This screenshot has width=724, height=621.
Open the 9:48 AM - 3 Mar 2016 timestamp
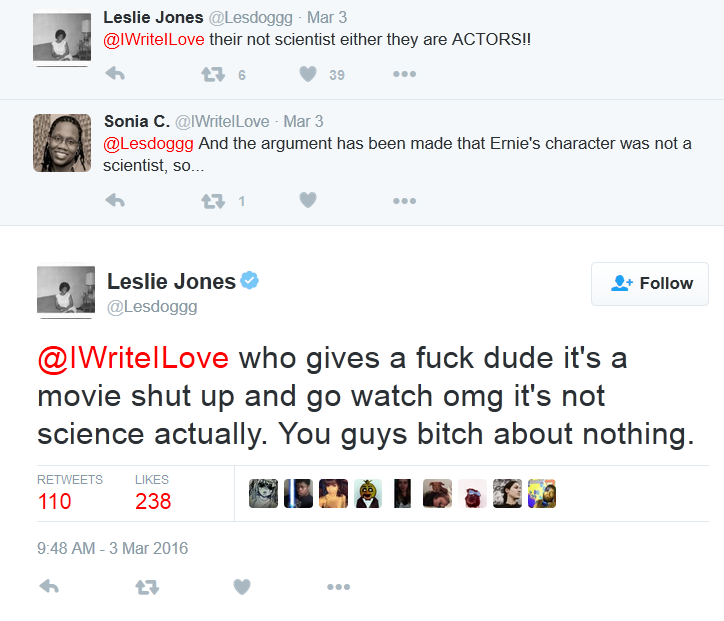point(112,548)
